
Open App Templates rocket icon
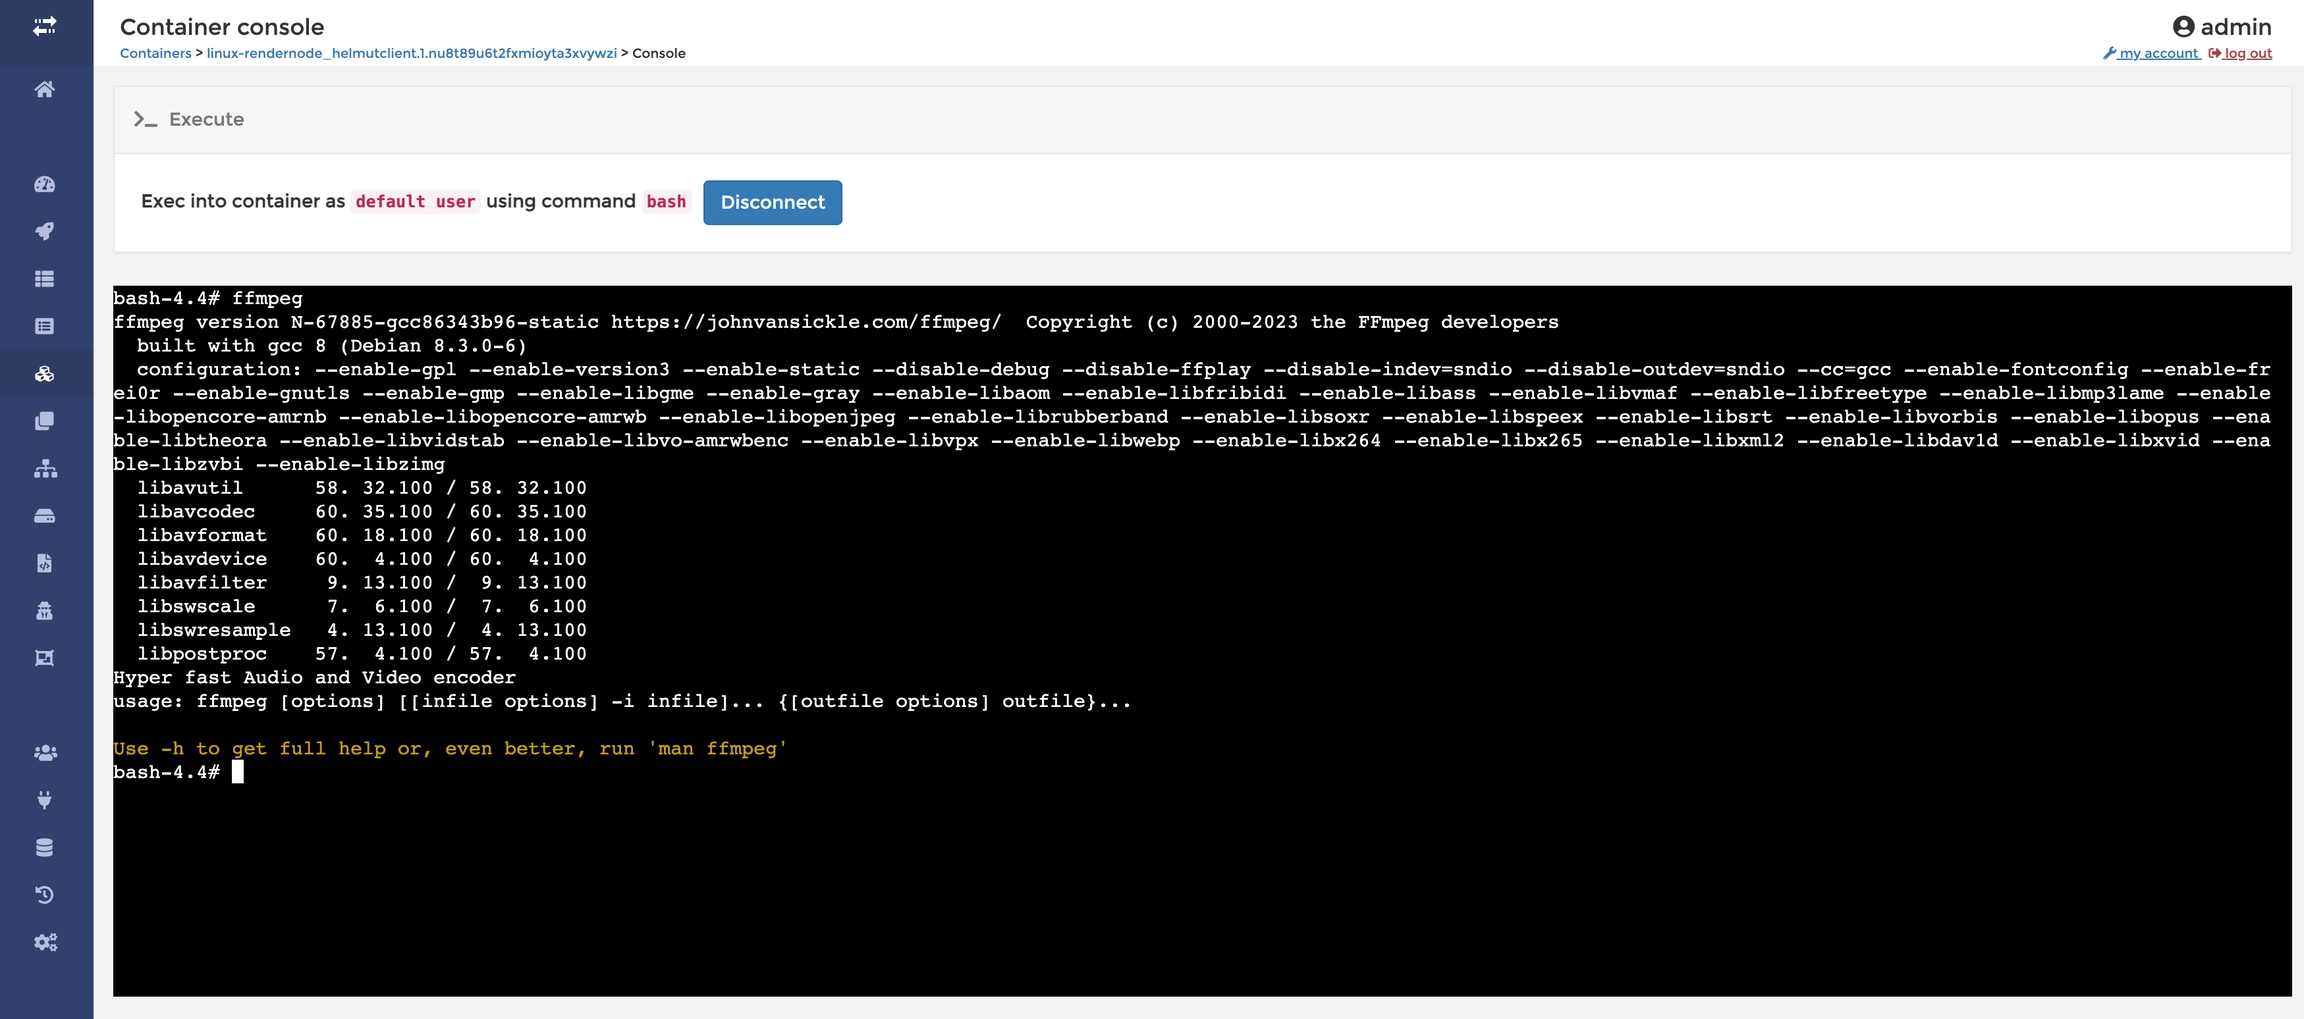[44, 231]
